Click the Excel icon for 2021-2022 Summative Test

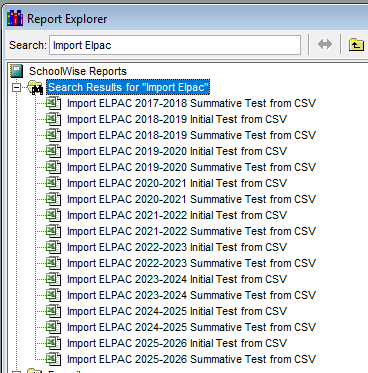point(53,231)
